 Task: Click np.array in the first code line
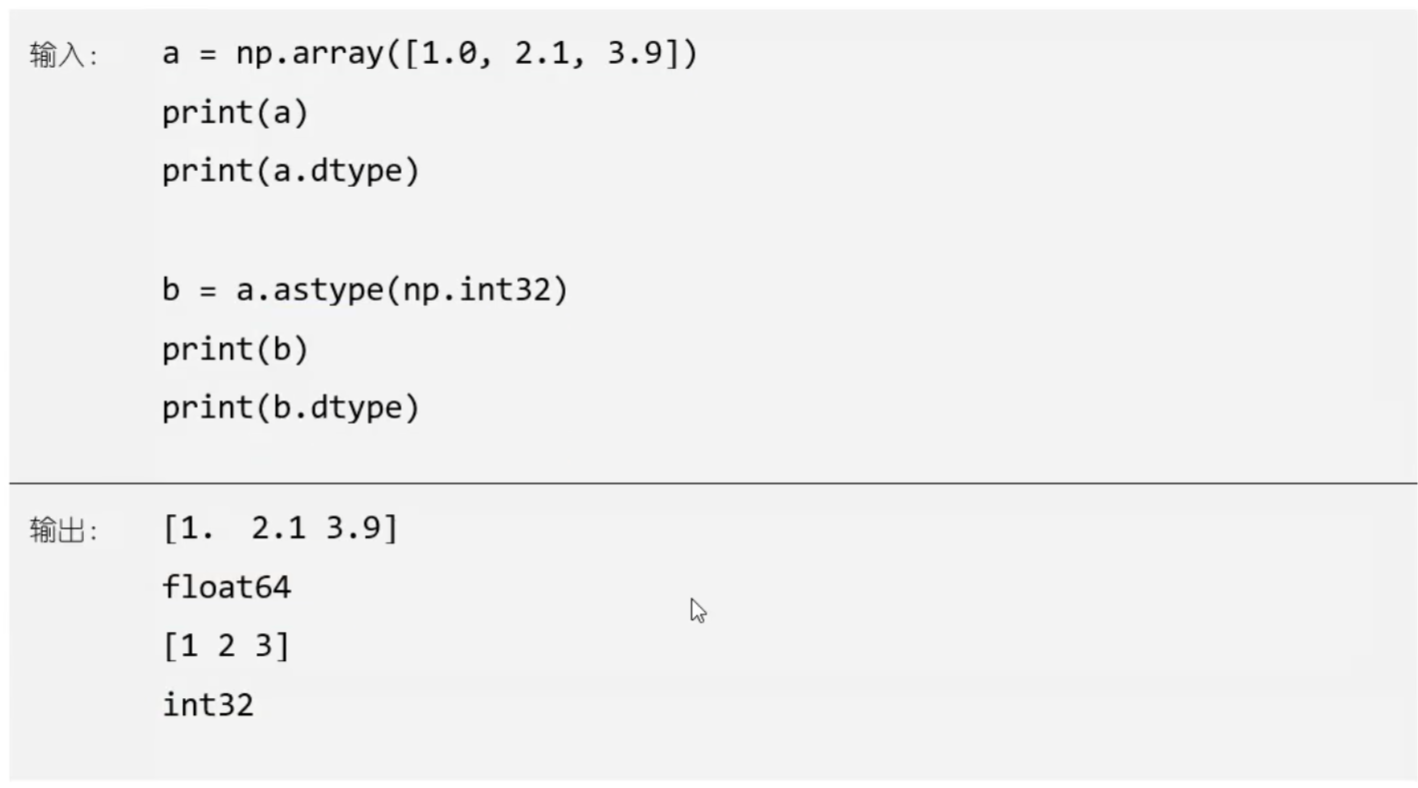coord(309,53)
